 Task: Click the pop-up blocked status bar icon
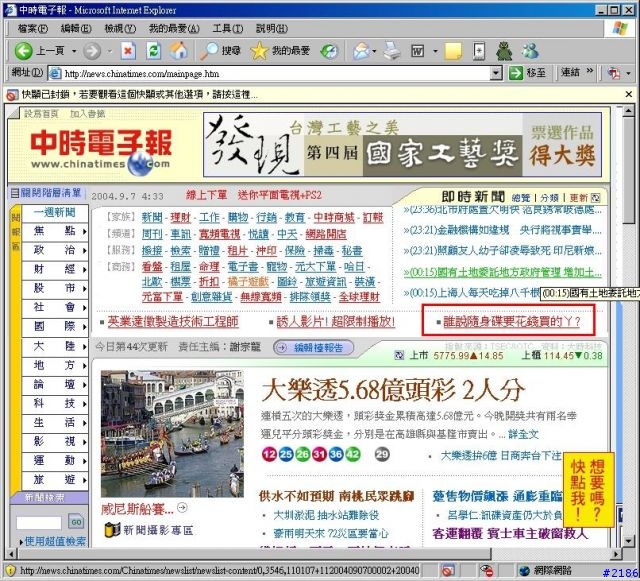pos(448,570)
